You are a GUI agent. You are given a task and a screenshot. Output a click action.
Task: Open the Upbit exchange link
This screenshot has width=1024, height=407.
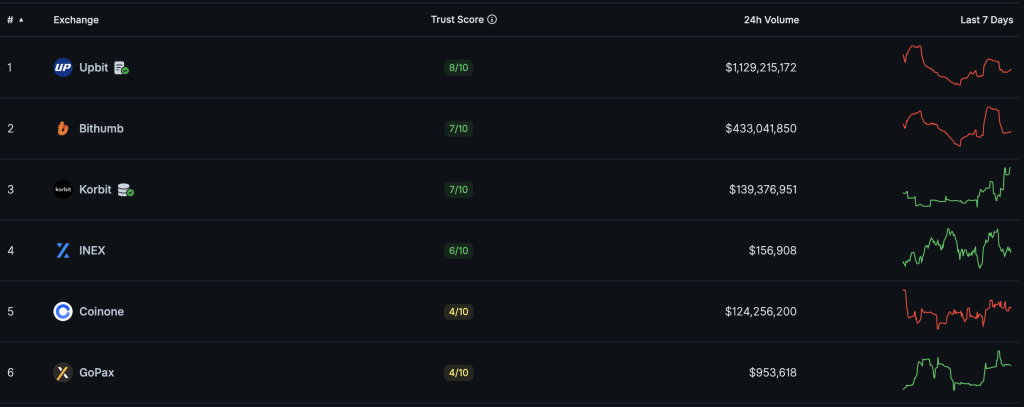(93, 68)
